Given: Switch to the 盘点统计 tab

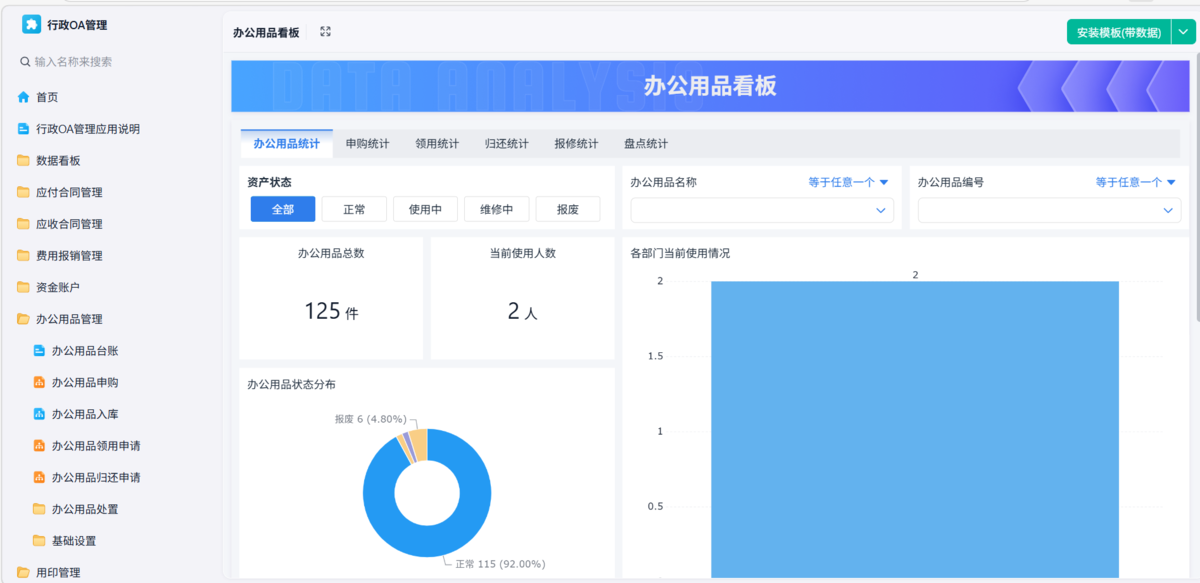Looking at the screenshot, I should (646, 143).
